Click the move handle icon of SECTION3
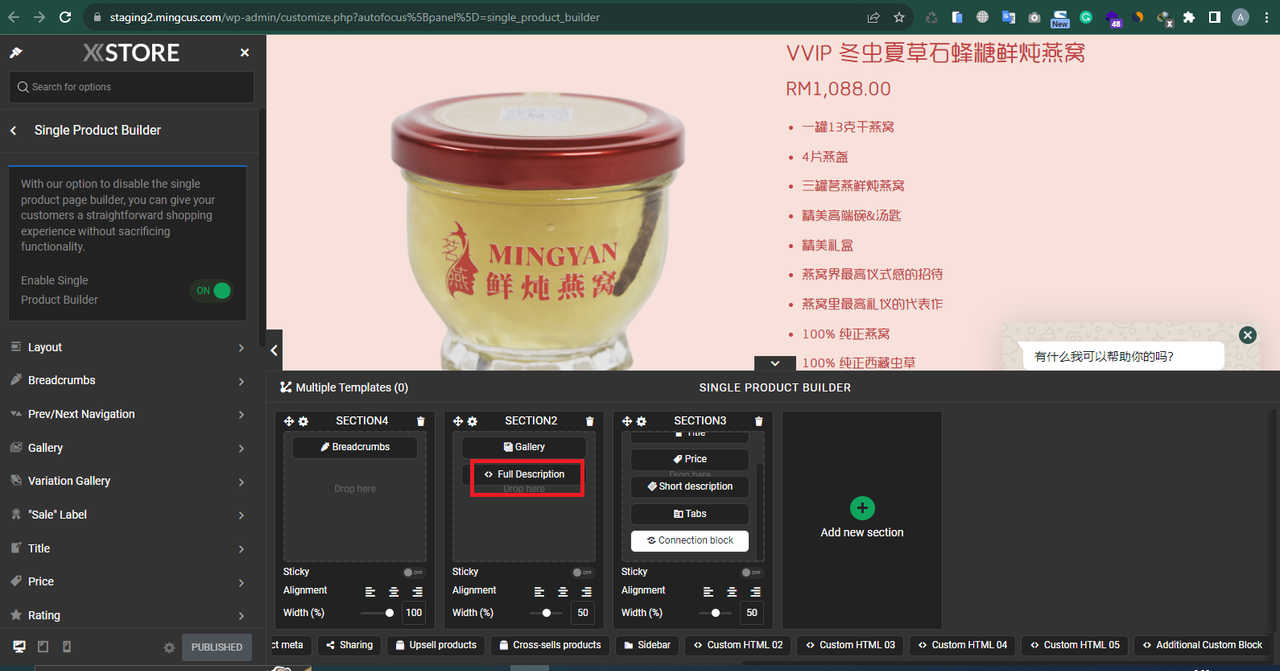 point(627,421)
